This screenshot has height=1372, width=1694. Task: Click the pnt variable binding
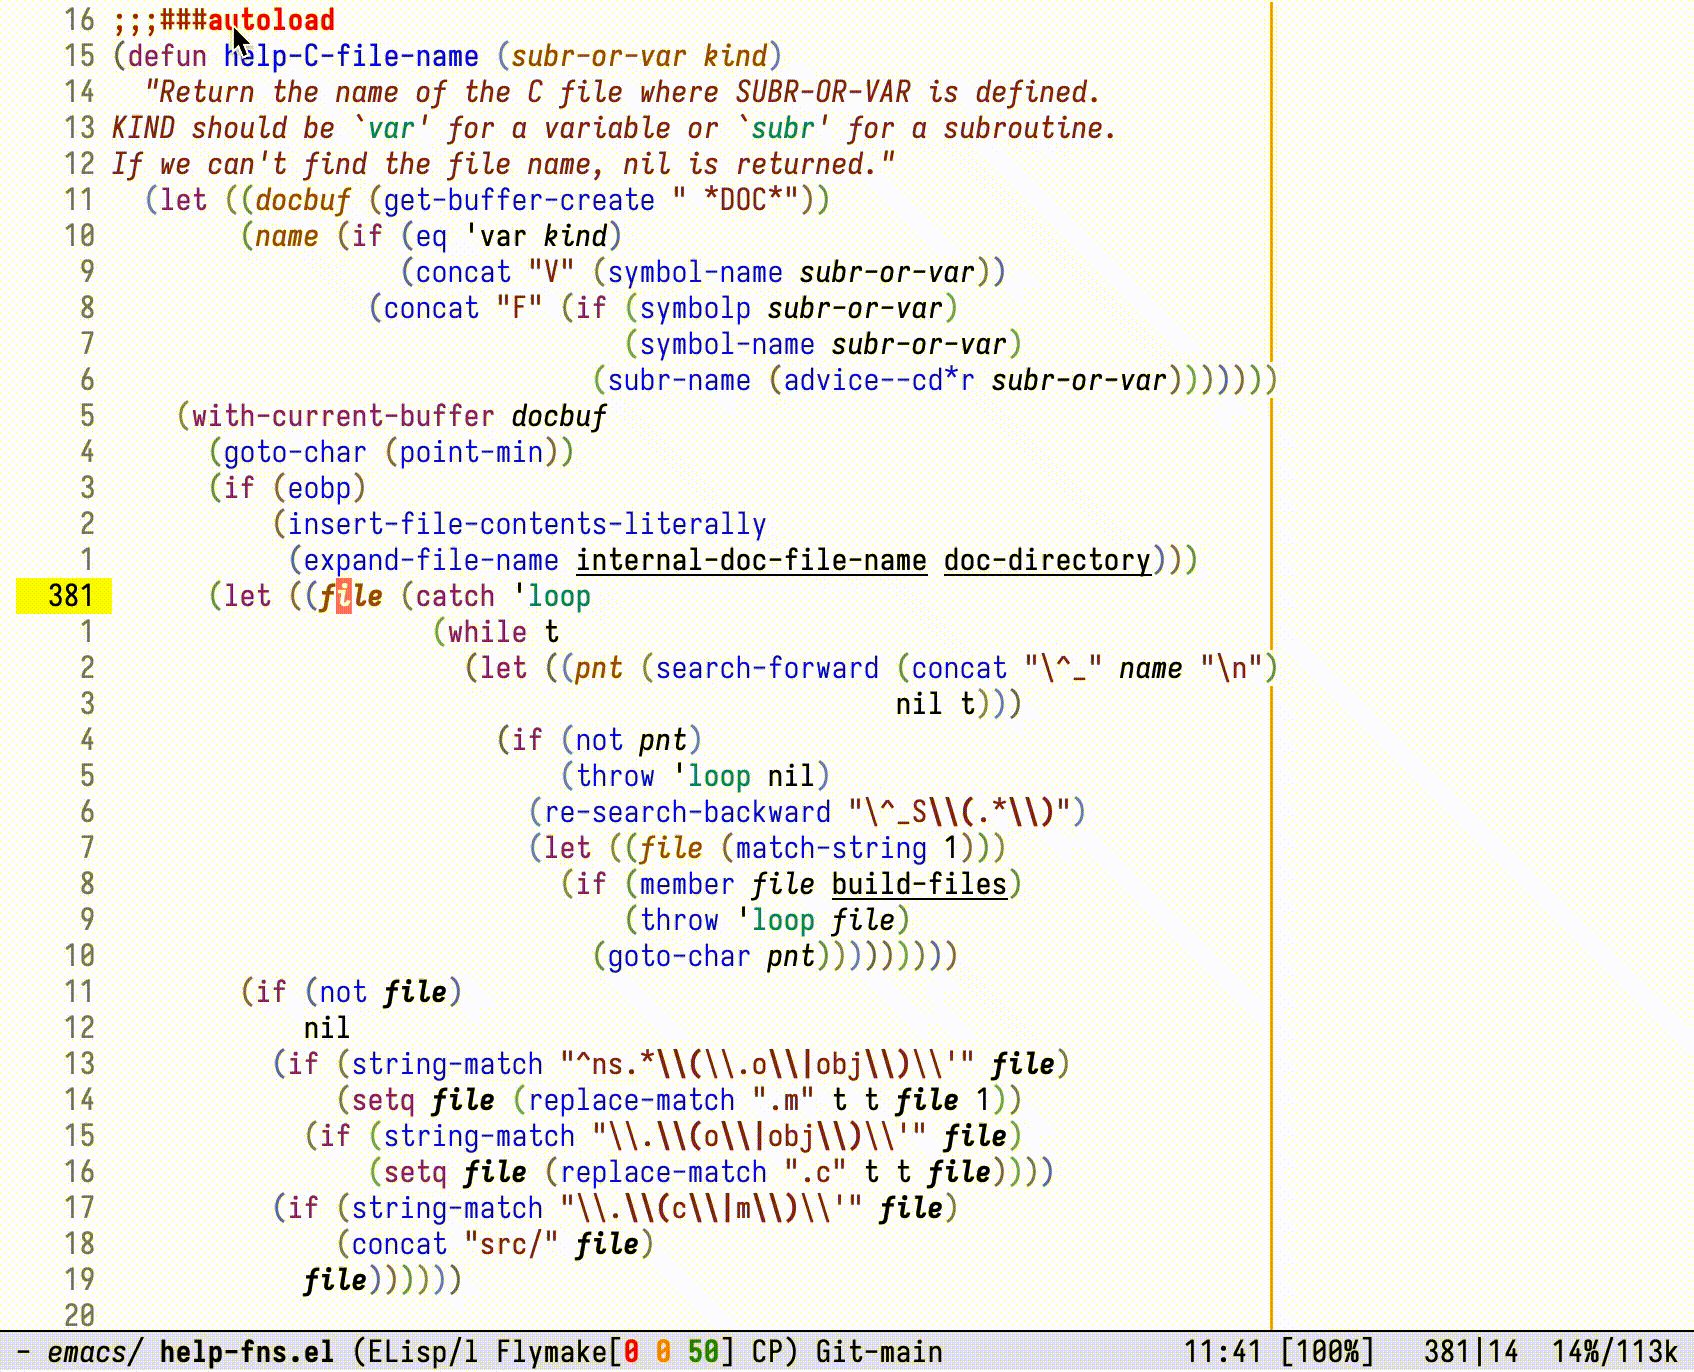click(x=599, y=668)
